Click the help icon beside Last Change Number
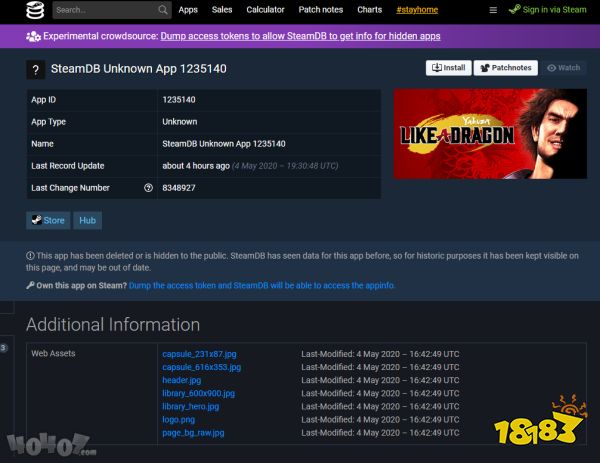600x463 pixels. (148, 188)
